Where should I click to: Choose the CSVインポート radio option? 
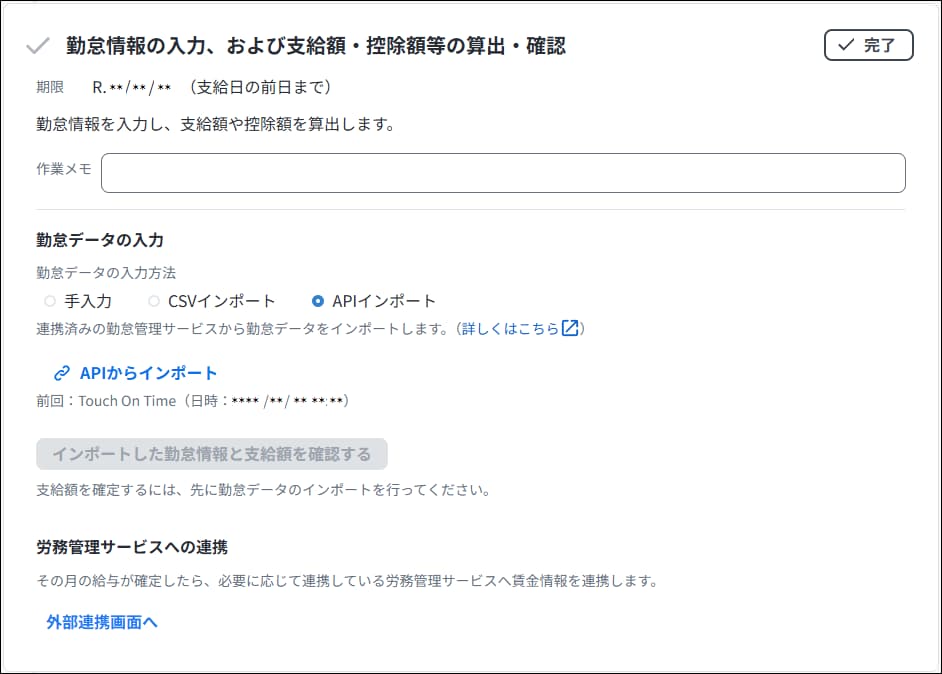(x=154, y=300)
